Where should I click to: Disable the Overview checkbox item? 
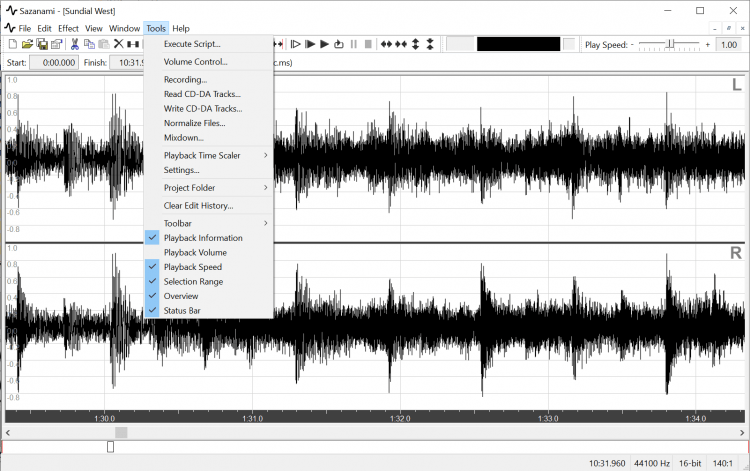coord(181,296)
